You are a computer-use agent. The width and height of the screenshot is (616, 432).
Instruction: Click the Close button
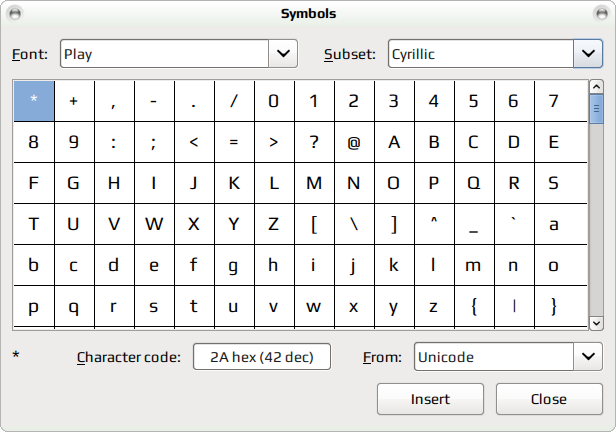pos(549,399)
